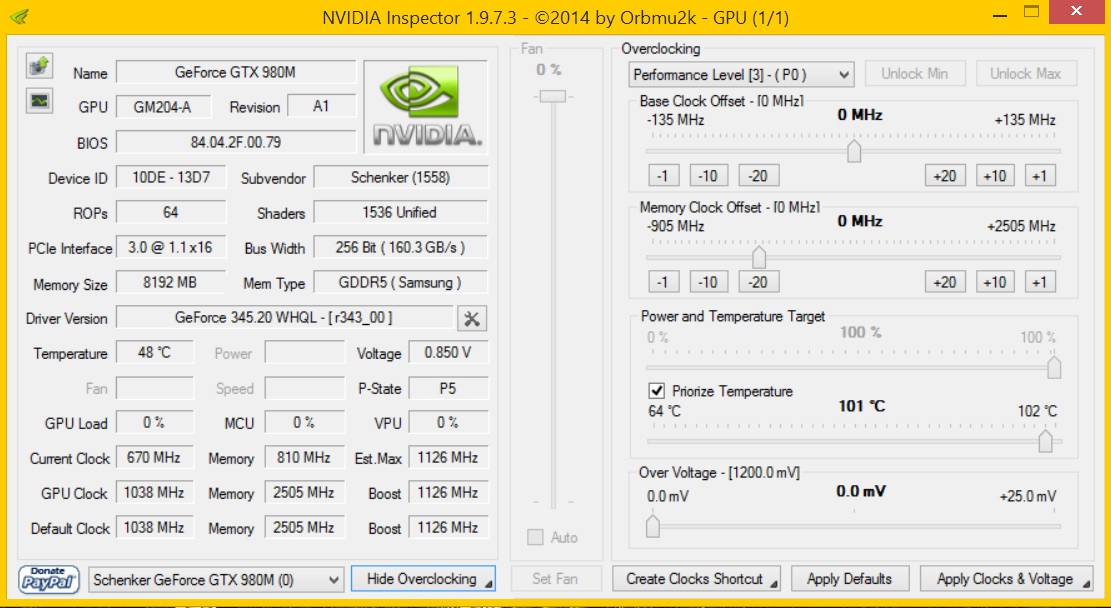Click the Memory field showing 810 MHz

tap(304, 458)
